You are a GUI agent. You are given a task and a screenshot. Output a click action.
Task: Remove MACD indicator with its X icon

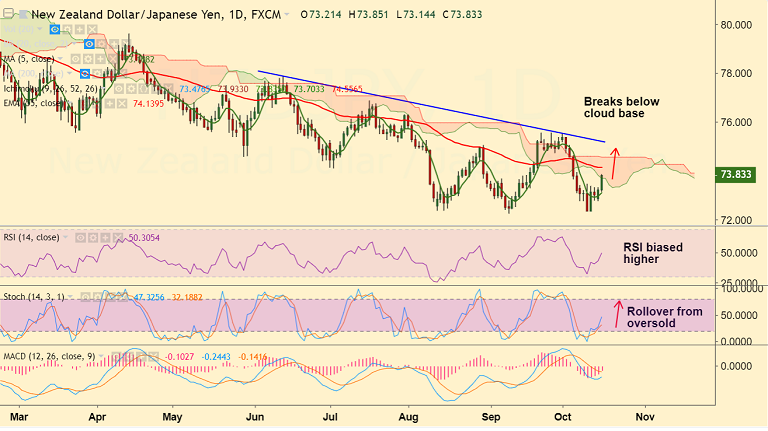[154, 356]
